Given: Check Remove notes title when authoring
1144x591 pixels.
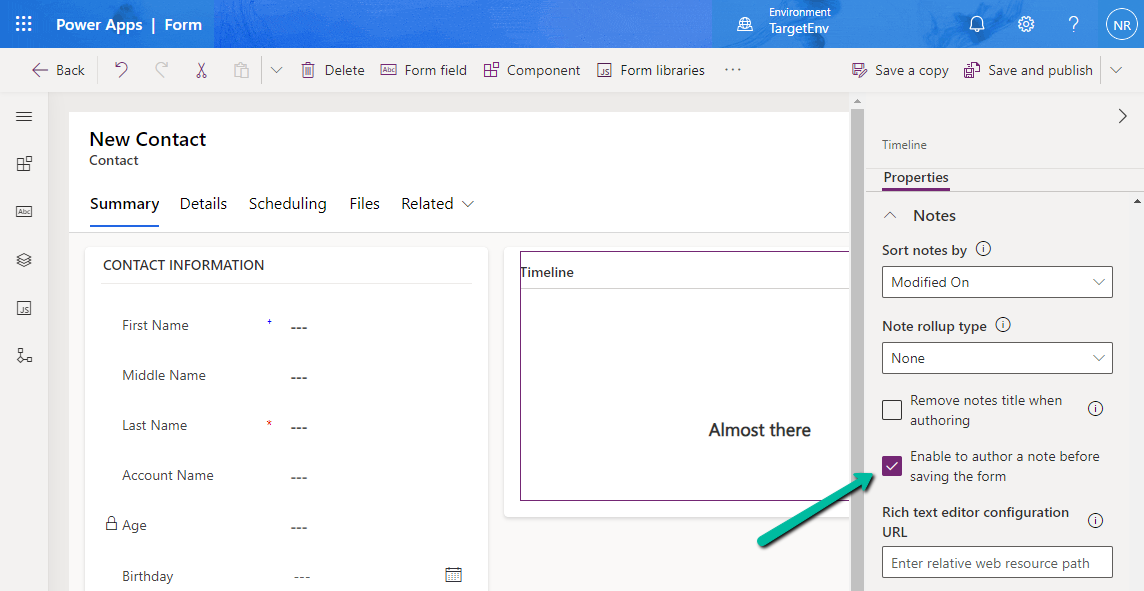Looking at the screenshot, I should [x=892, y=410].
